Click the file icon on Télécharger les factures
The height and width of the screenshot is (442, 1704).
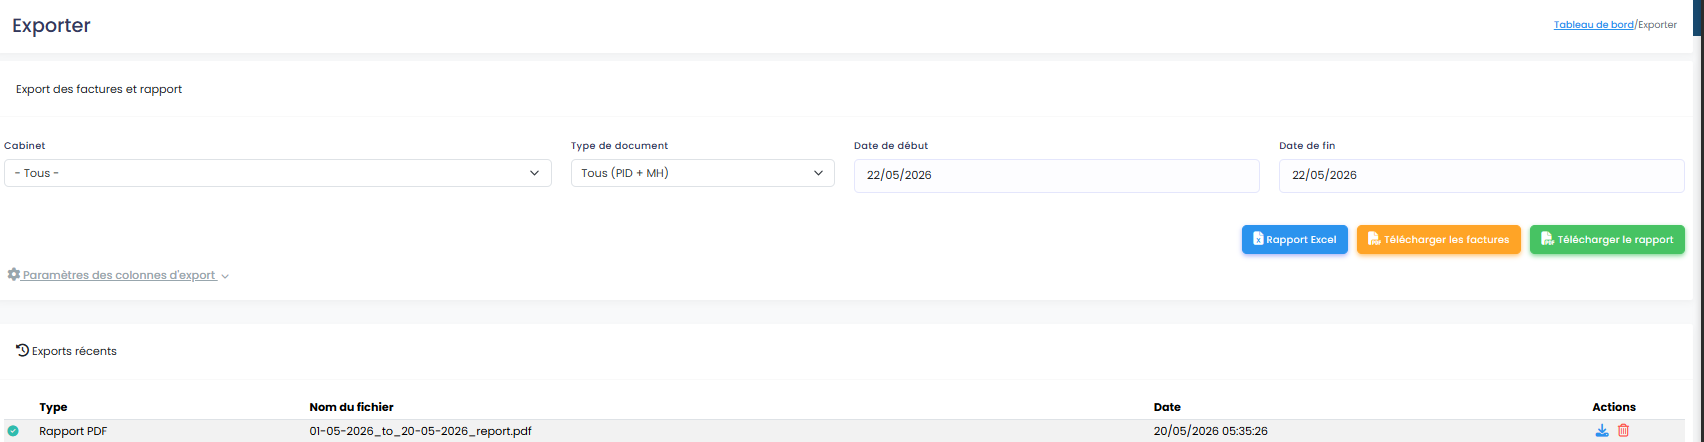click(x=1374, y=239)
